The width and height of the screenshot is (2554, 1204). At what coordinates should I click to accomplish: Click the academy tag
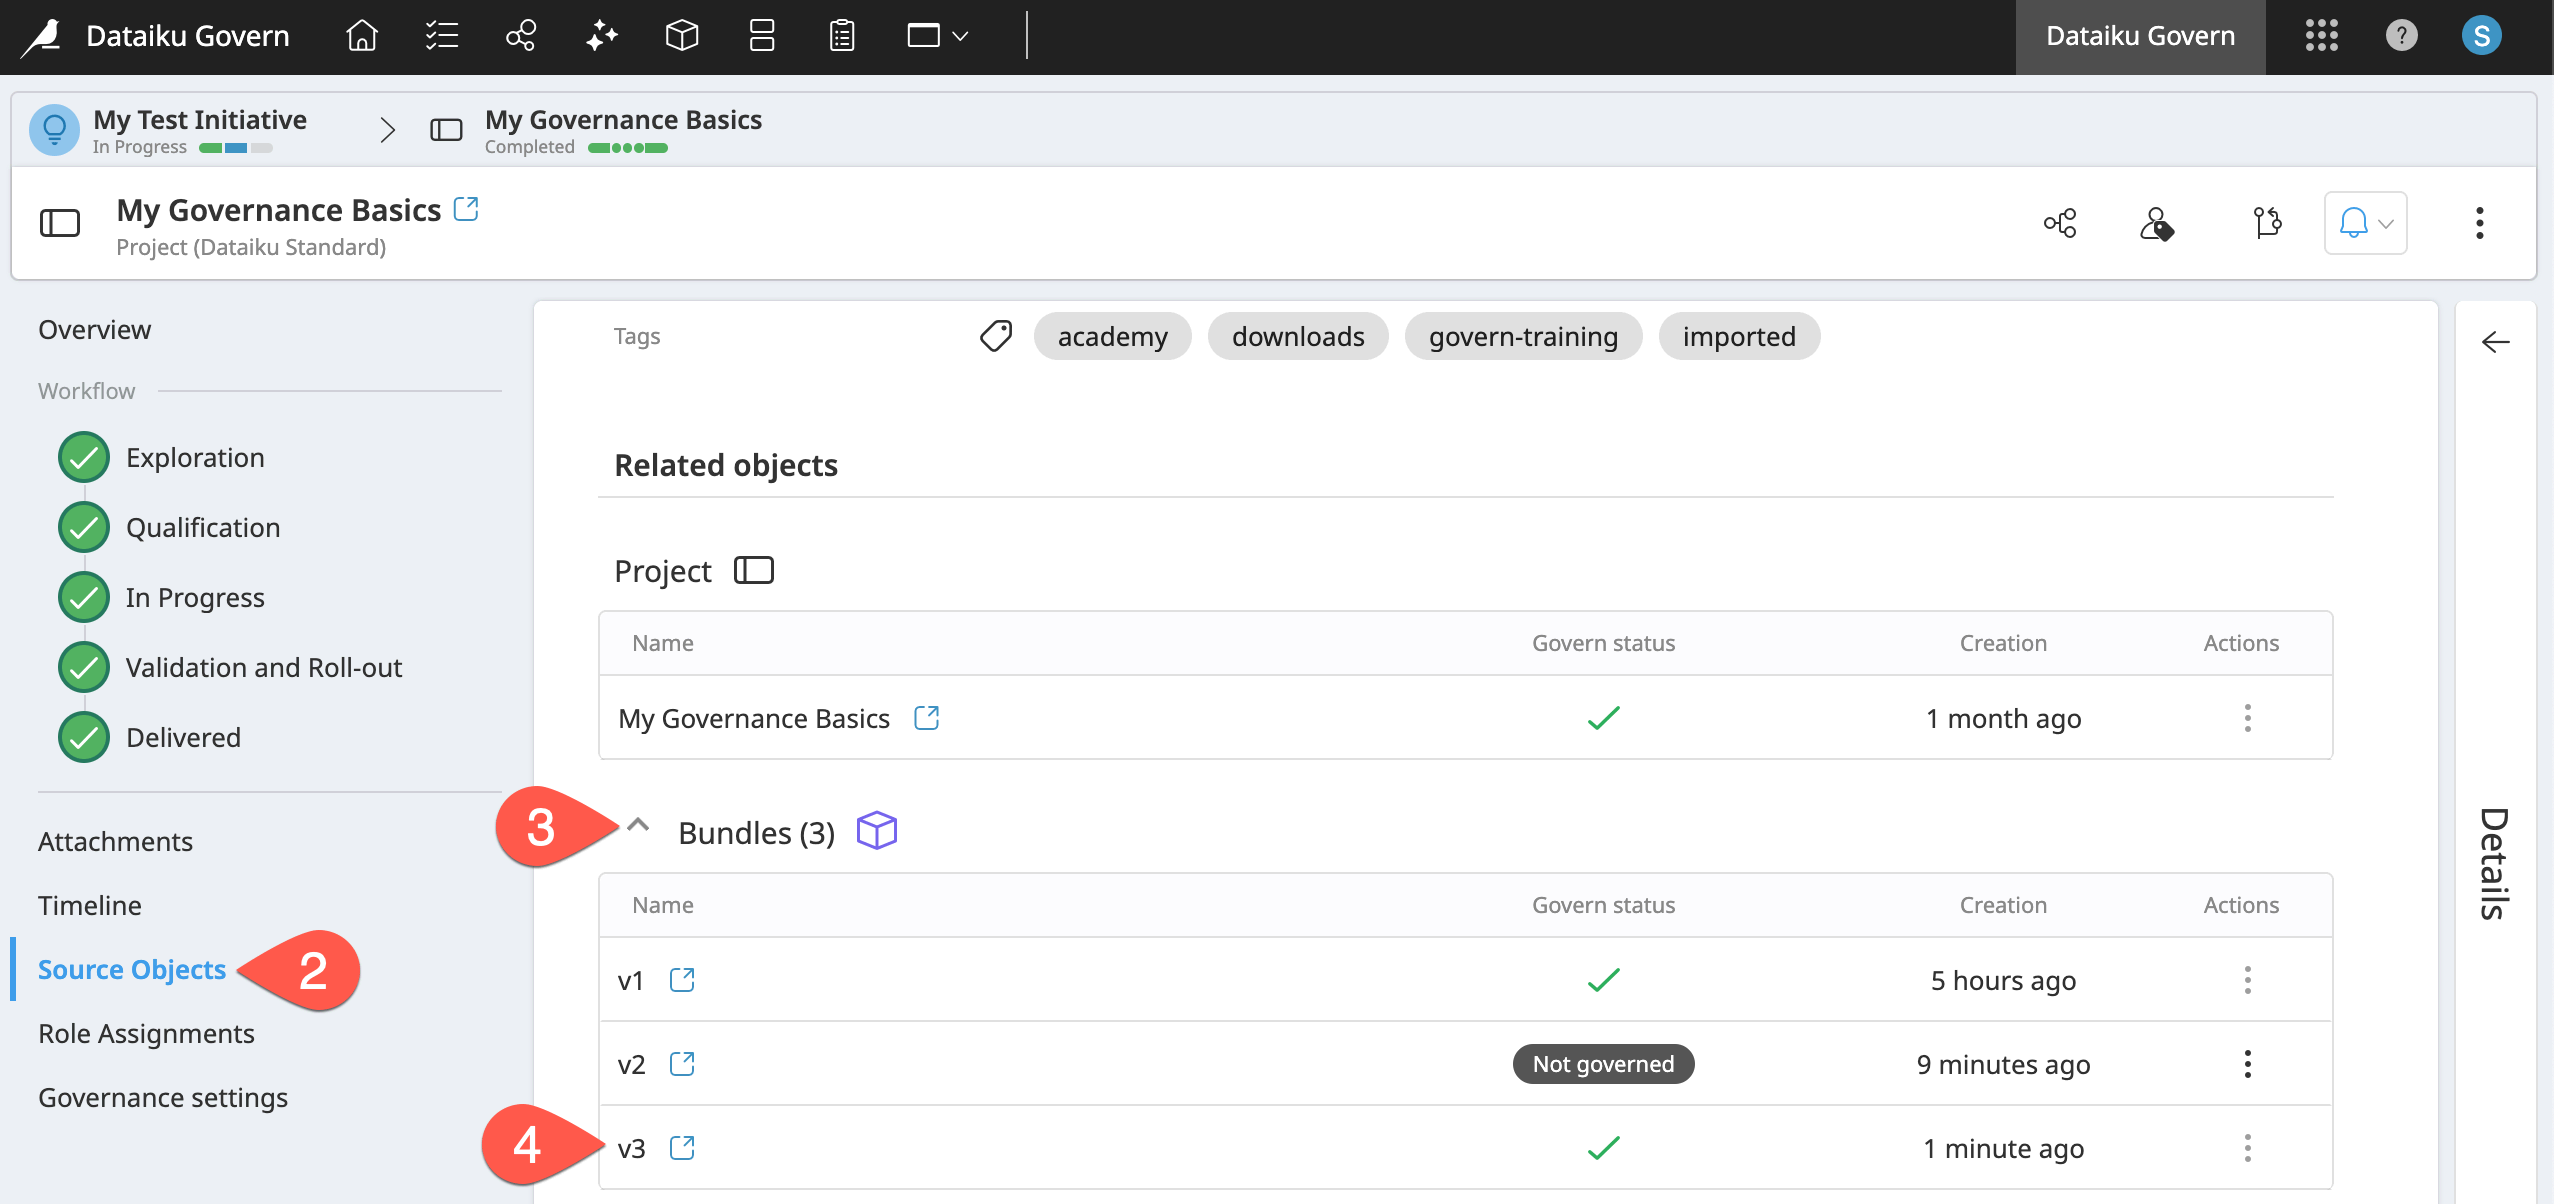tap(1112, 336)
